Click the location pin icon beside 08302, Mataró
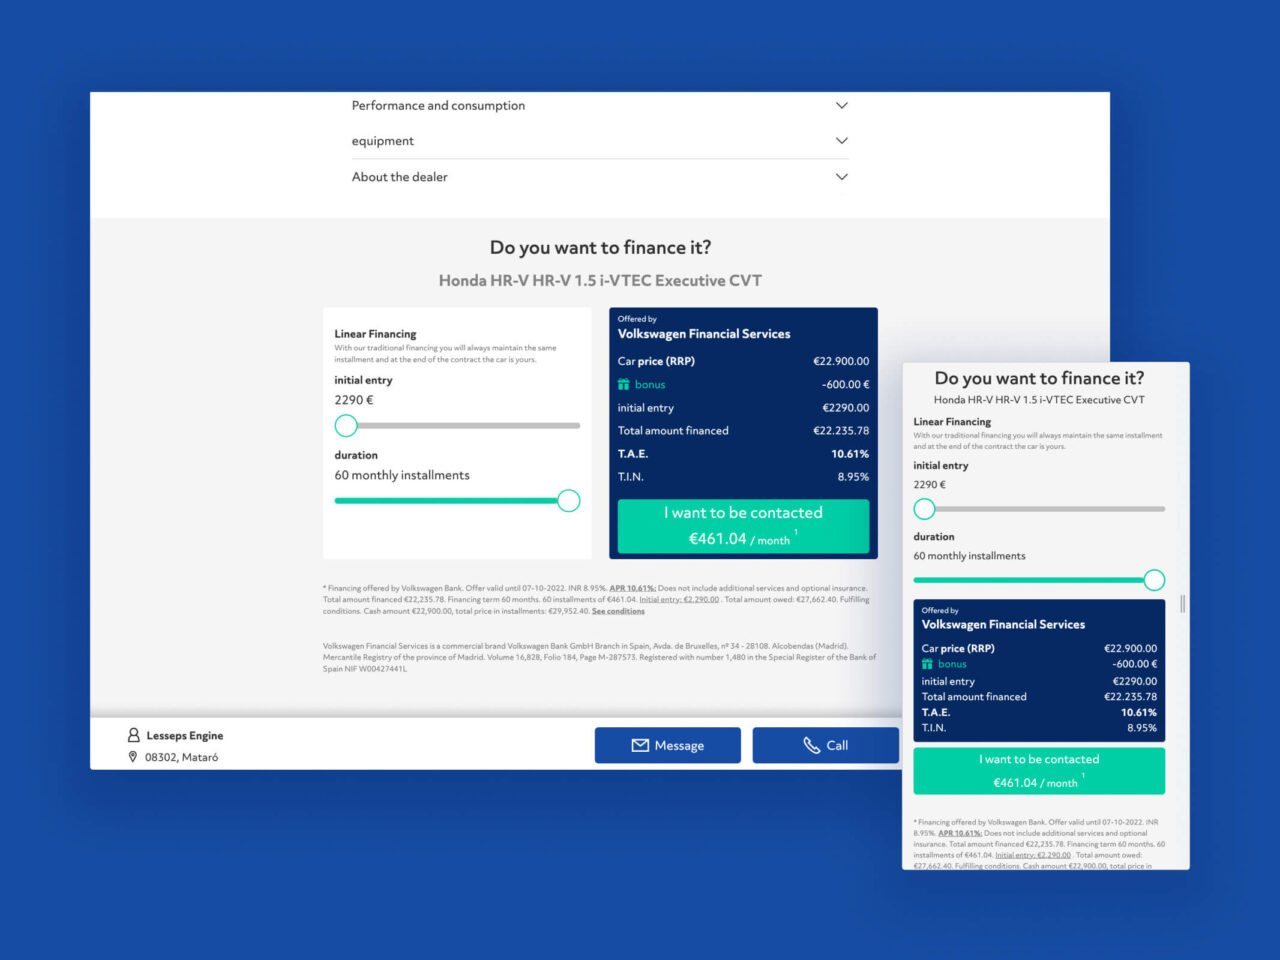 [133, 757]
